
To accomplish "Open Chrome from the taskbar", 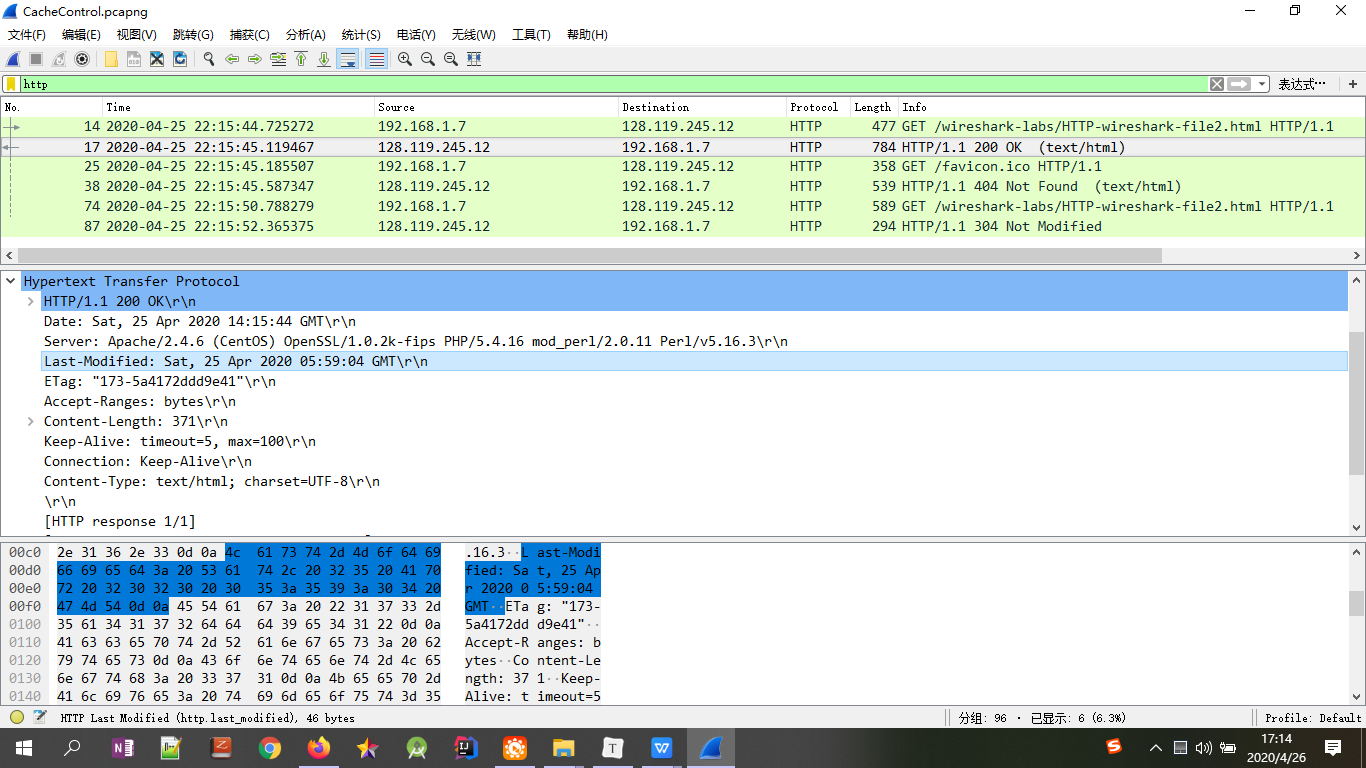I will click(270, 748).
